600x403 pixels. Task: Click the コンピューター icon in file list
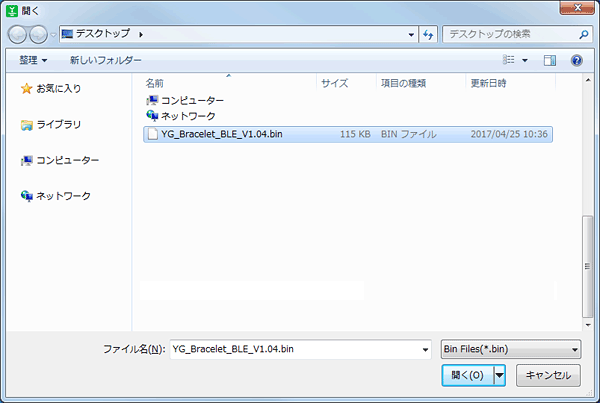click(x=152, y=101)
